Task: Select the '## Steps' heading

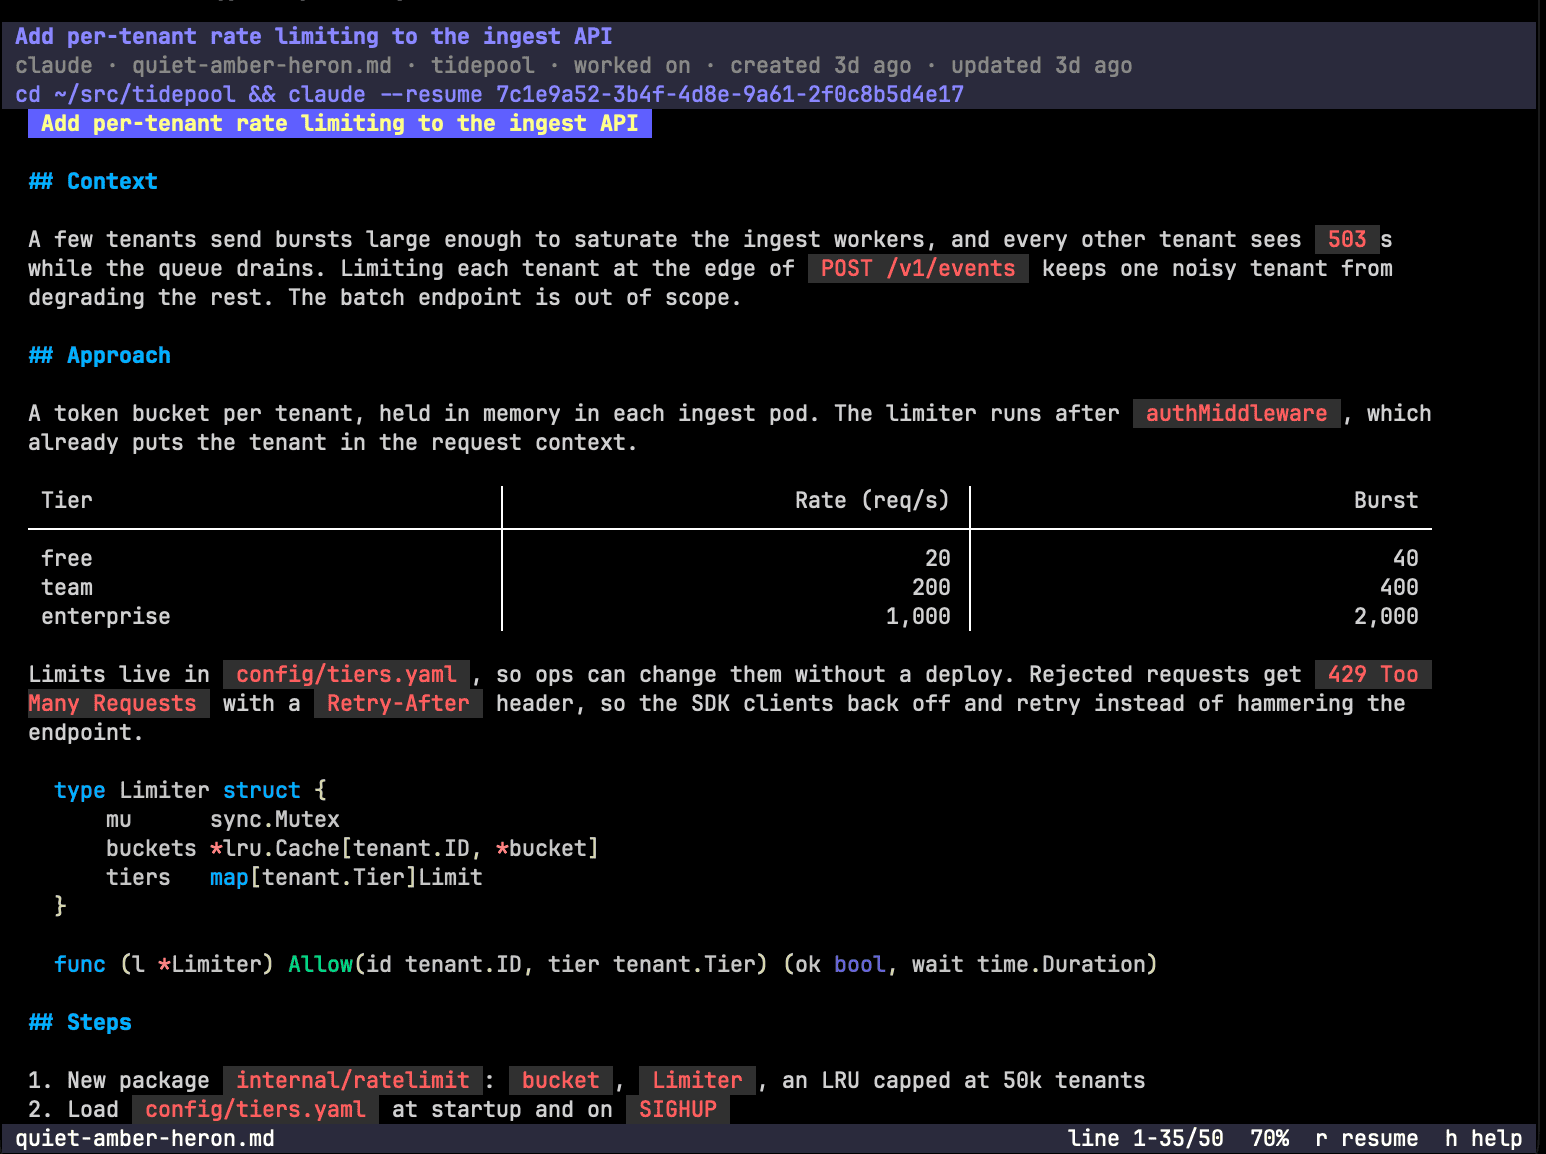Action: [x=80, y=1022]
